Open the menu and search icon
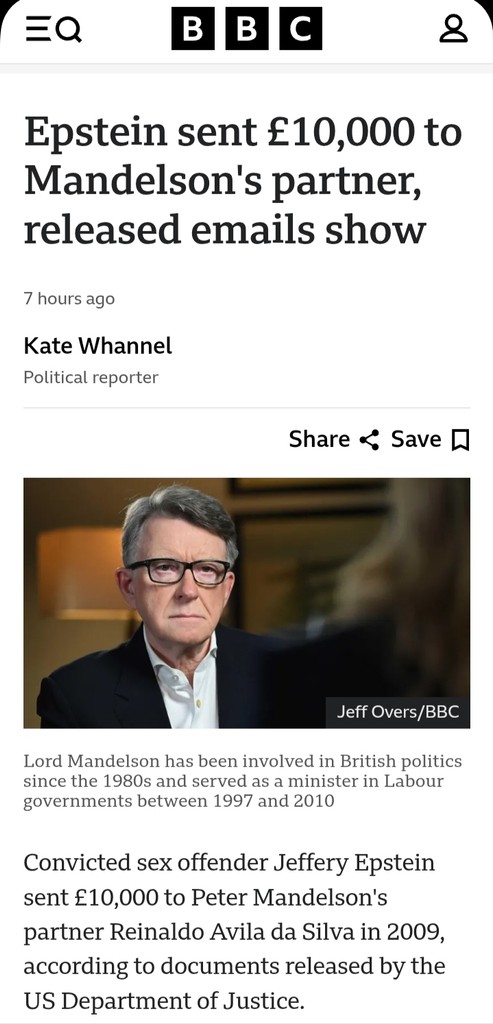The height and width of the screenshot is (1024, 493). coord(54,29)
